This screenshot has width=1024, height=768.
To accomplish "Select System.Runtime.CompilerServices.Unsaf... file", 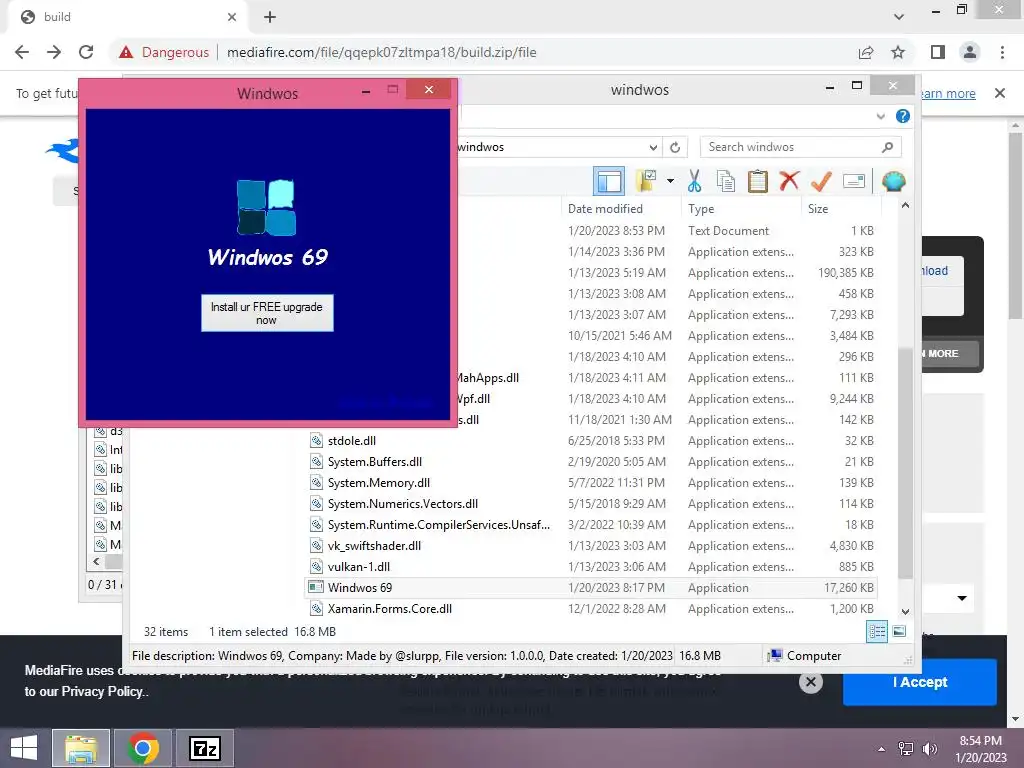I will 439,524.
